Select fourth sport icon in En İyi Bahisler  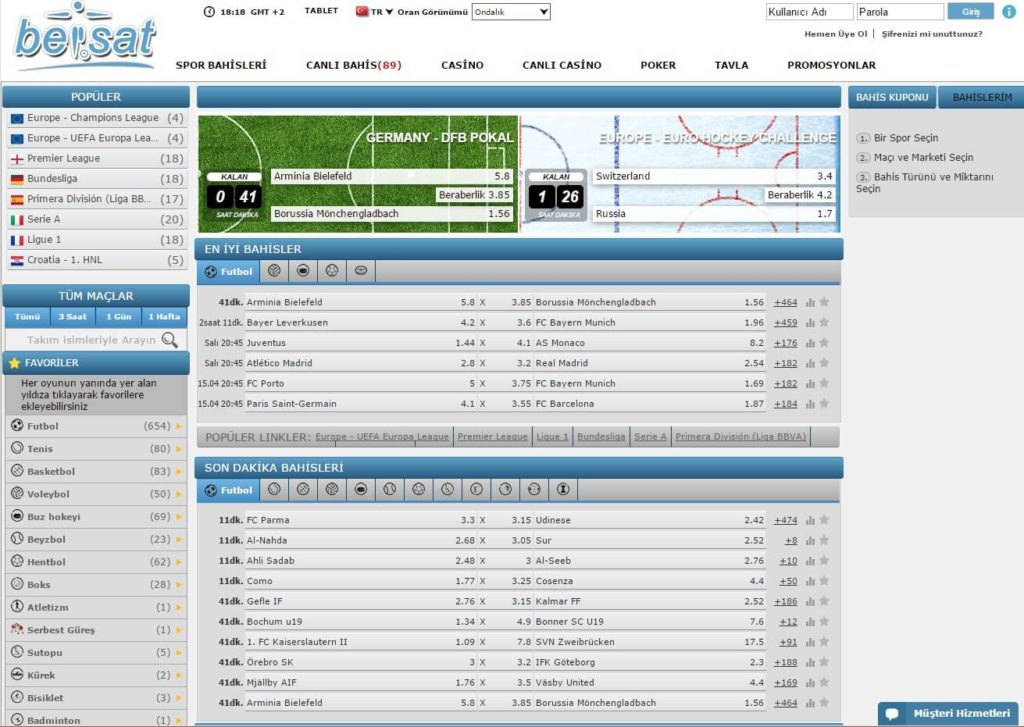tap(332, 270)
